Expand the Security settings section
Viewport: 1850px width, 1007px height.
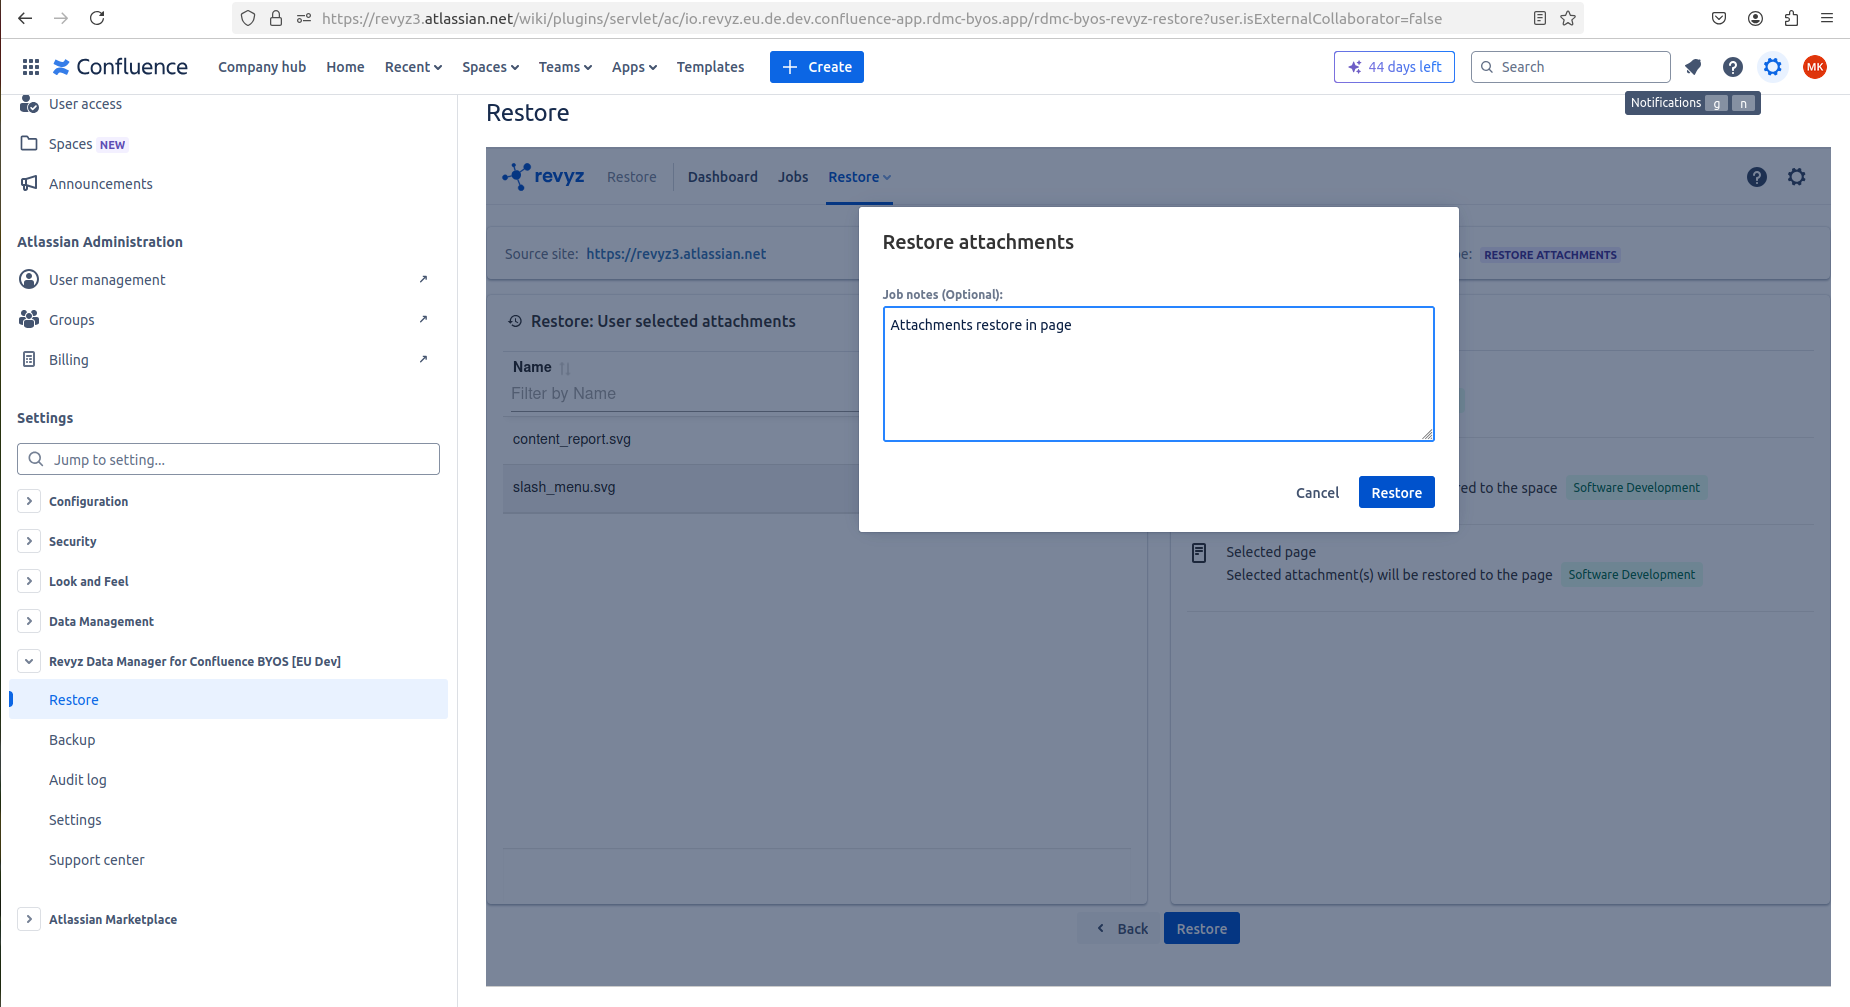tap(29, 541)
